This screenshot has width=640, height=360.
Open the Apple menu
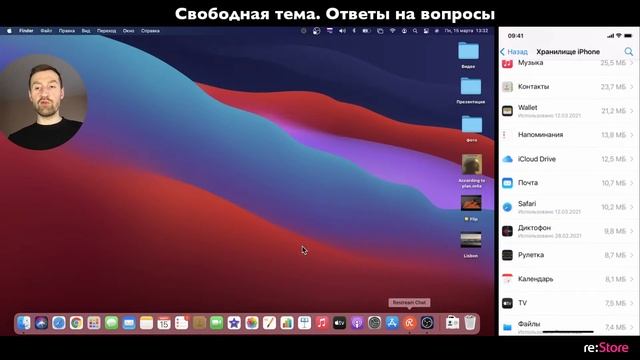click(x=9, y=31)
